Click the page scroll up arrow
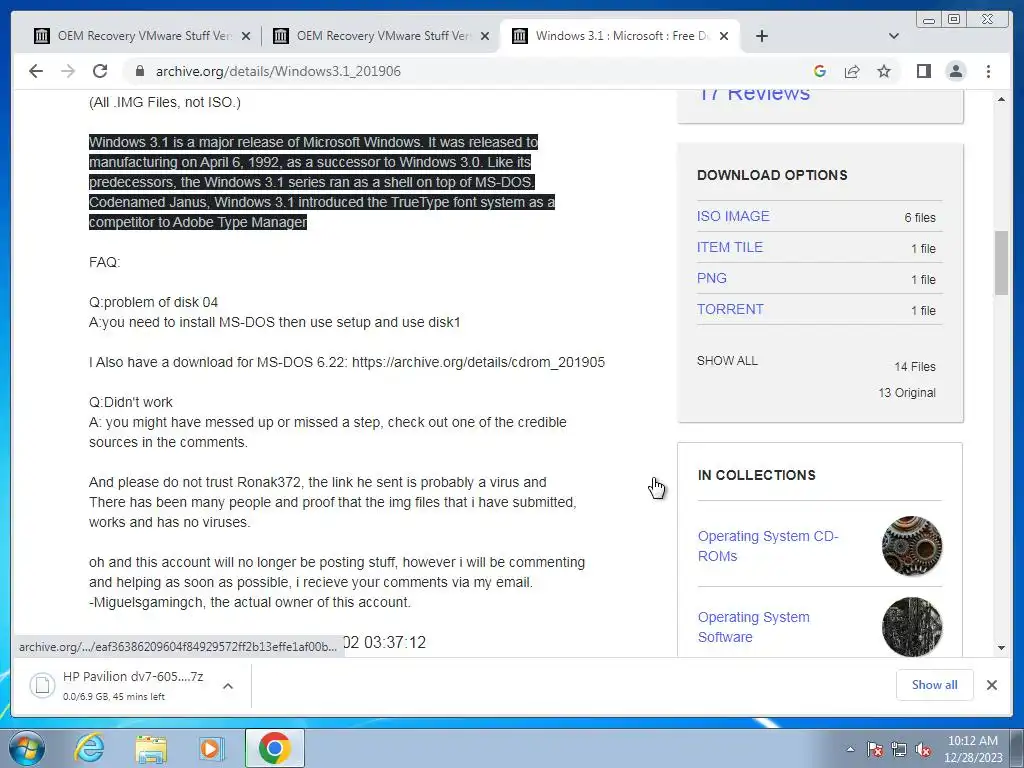The width and height of the screenshot is (1024, 768). click(x=1001, y=99)
